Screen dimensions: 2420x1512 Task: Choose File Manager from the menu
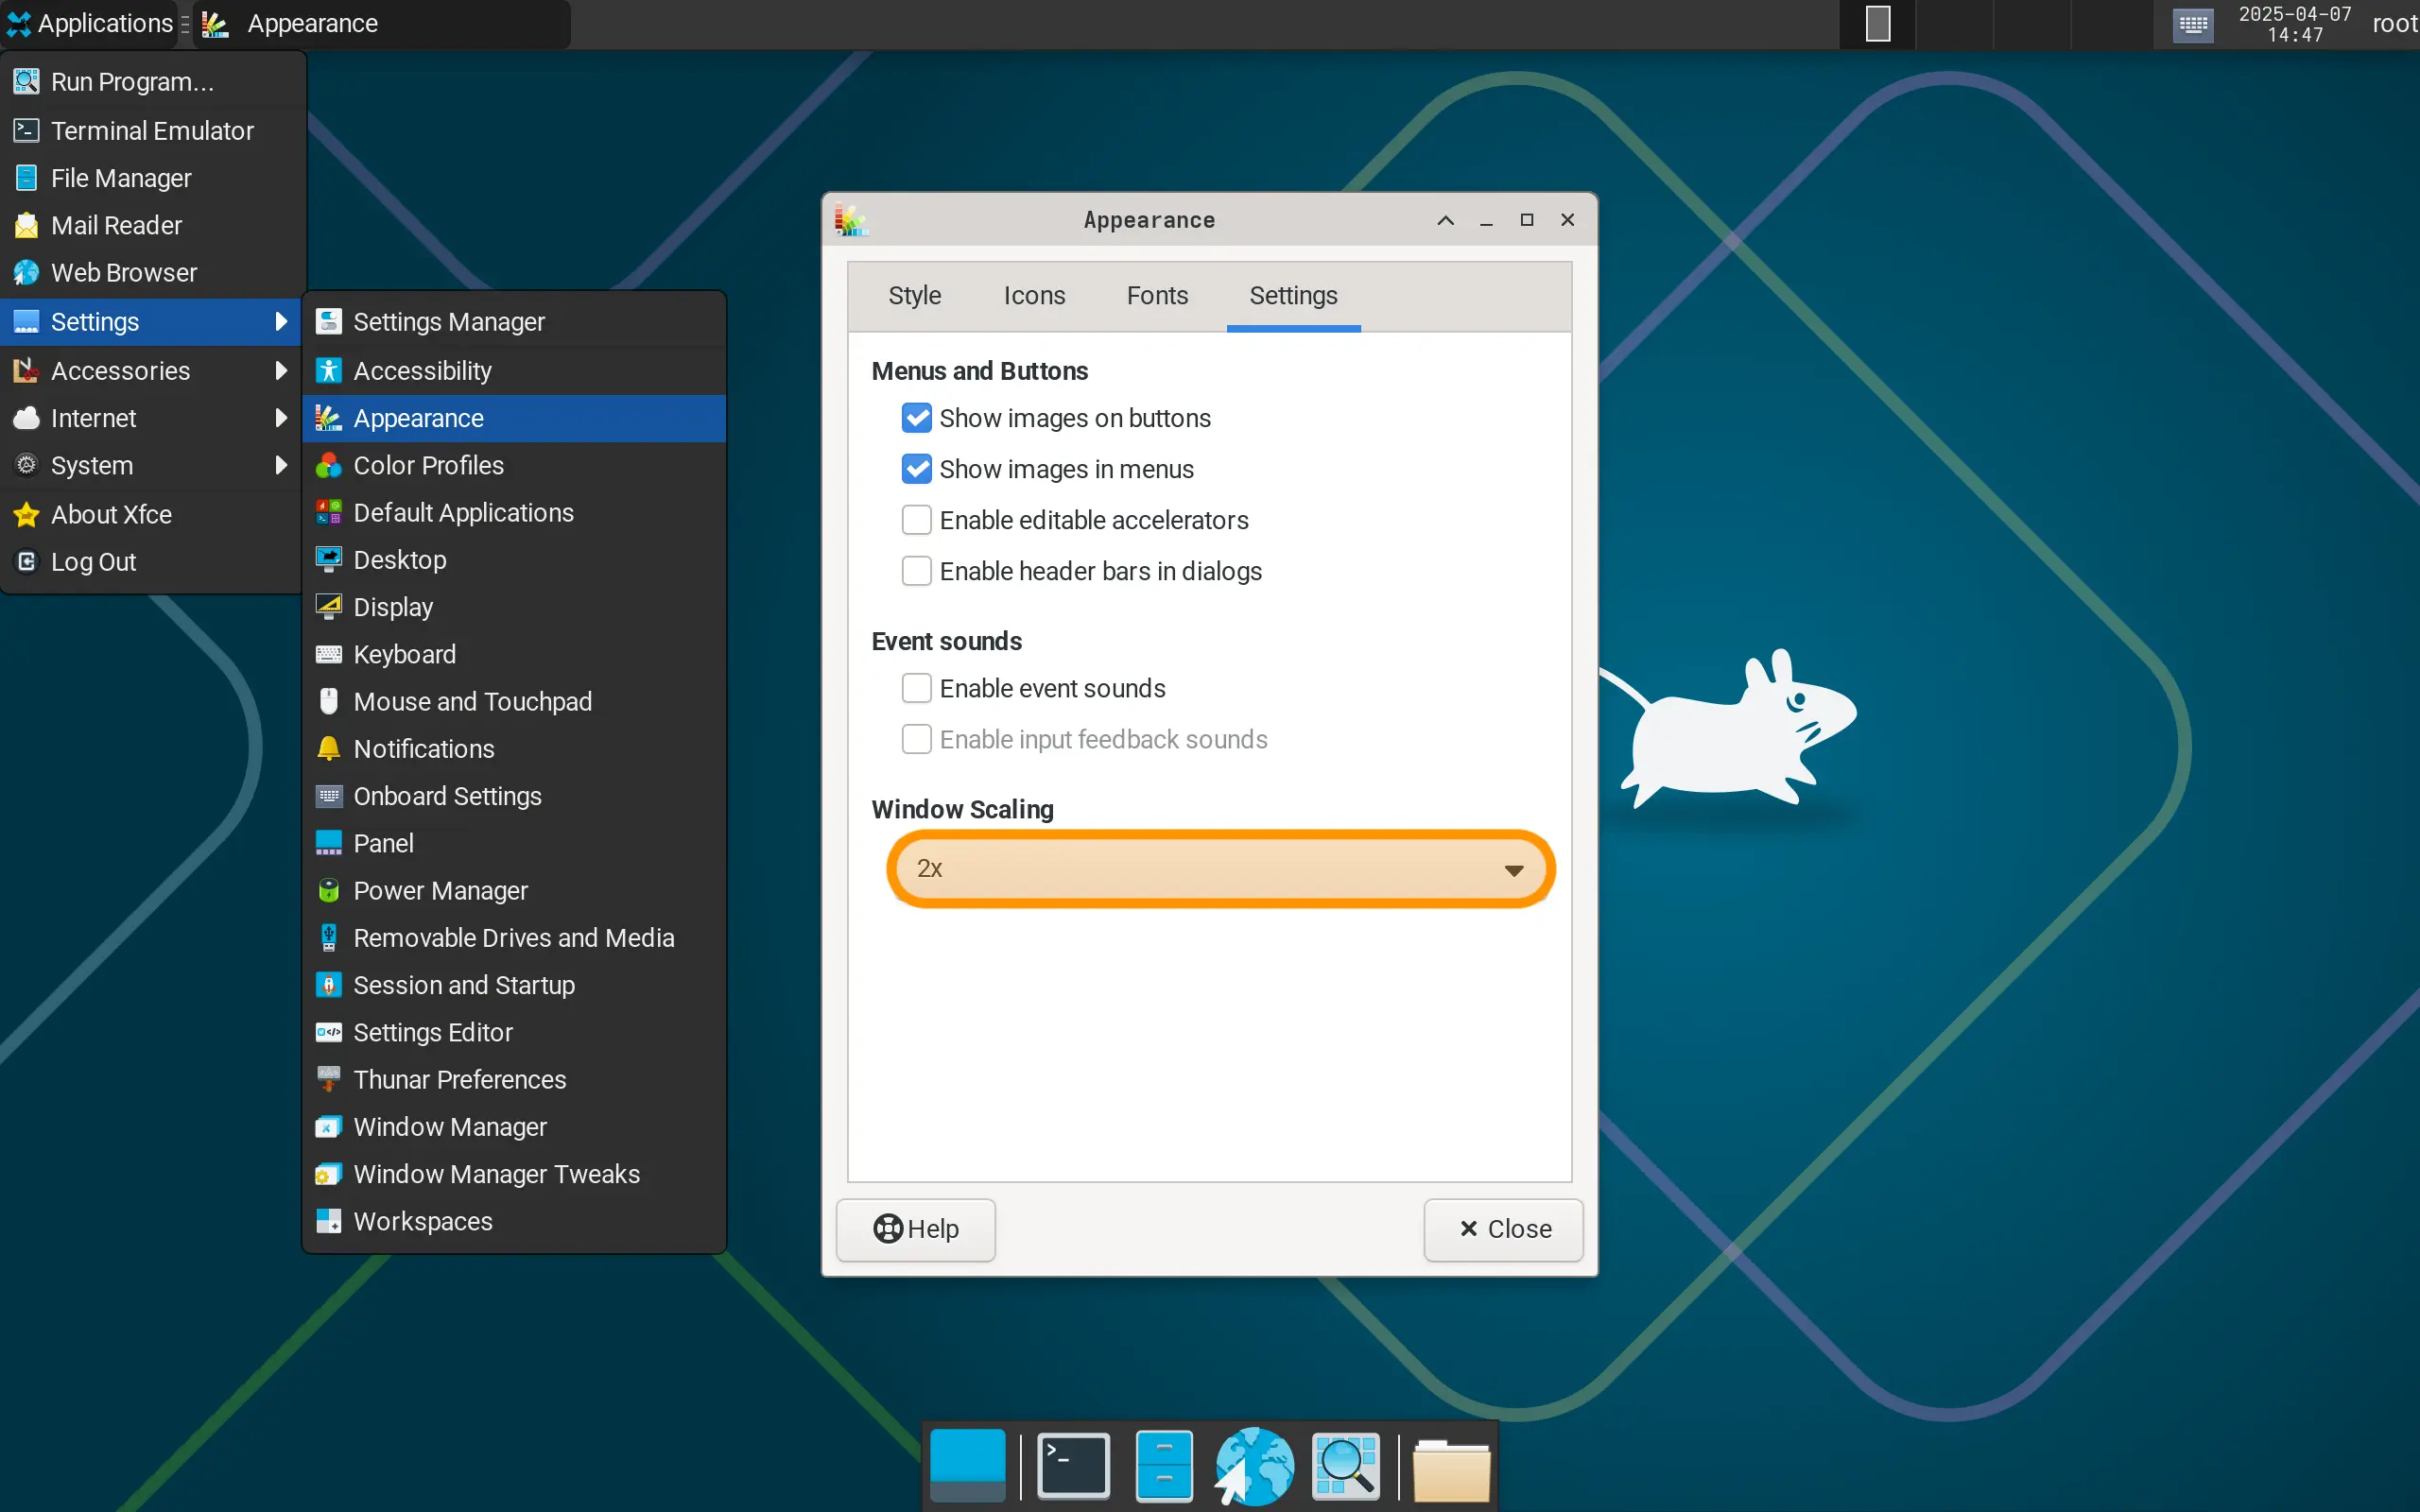[x=151, y=178]
